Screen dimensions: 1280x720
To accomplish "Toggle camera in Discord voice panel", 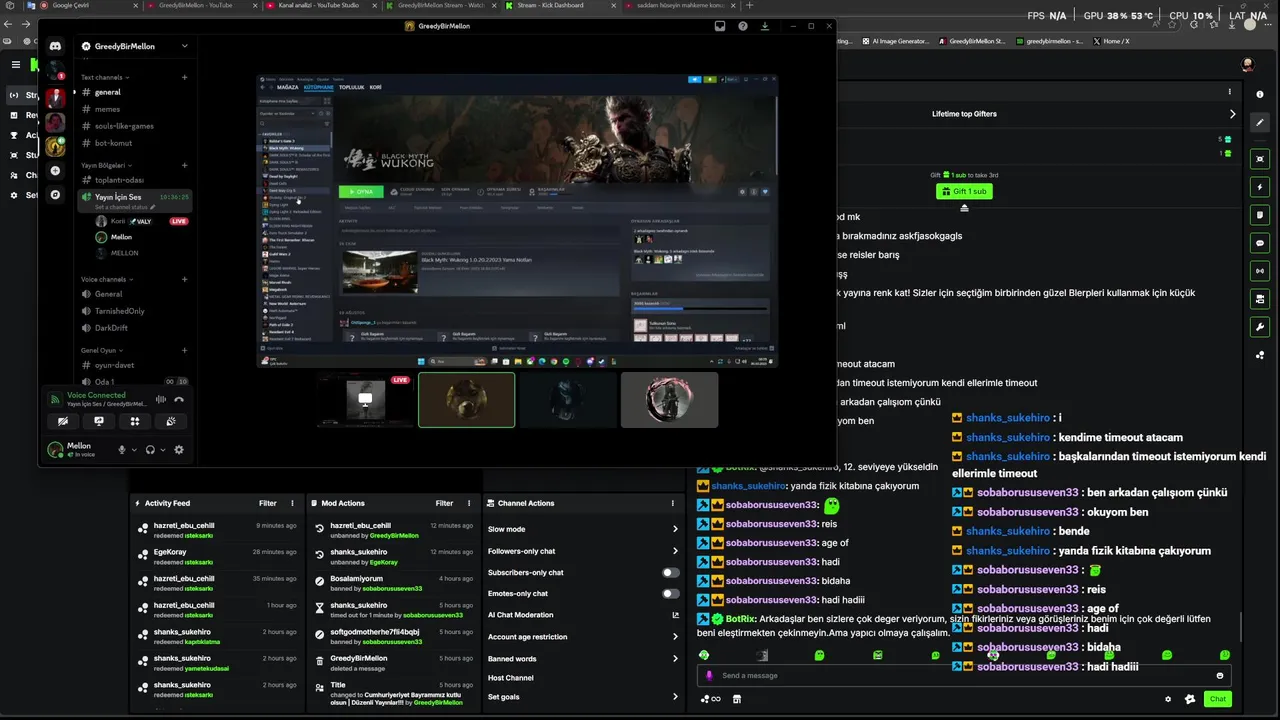I will coord(63,422).
